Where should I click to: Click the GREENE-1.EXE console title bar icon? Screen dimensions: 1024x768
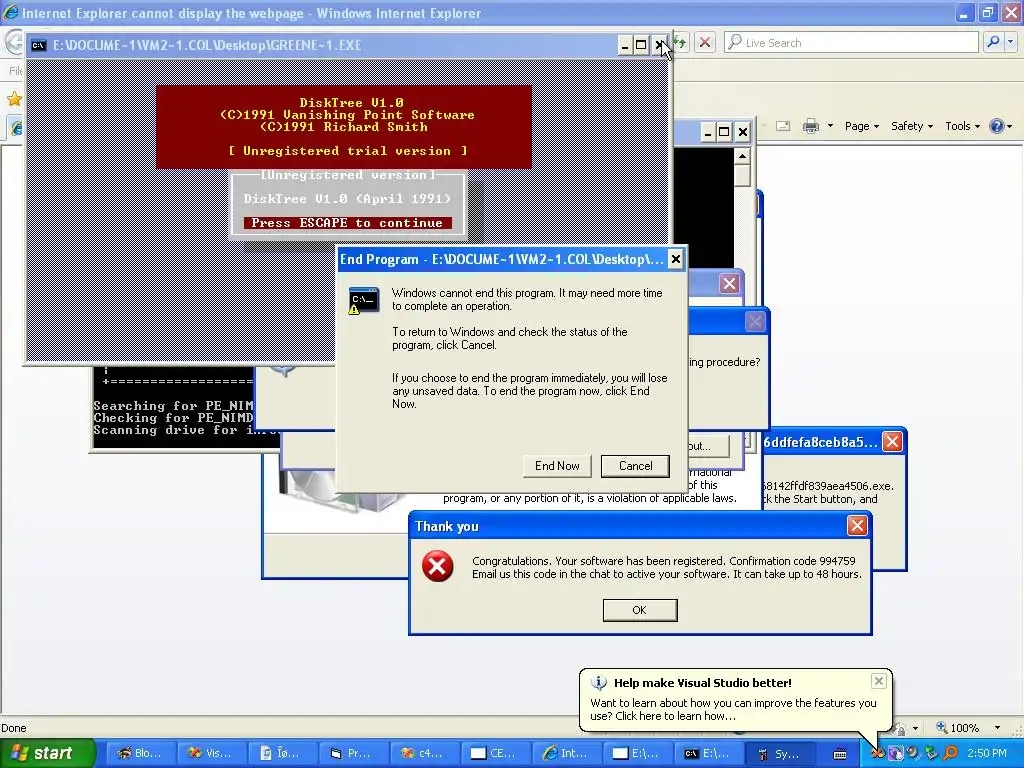[39, 45]
